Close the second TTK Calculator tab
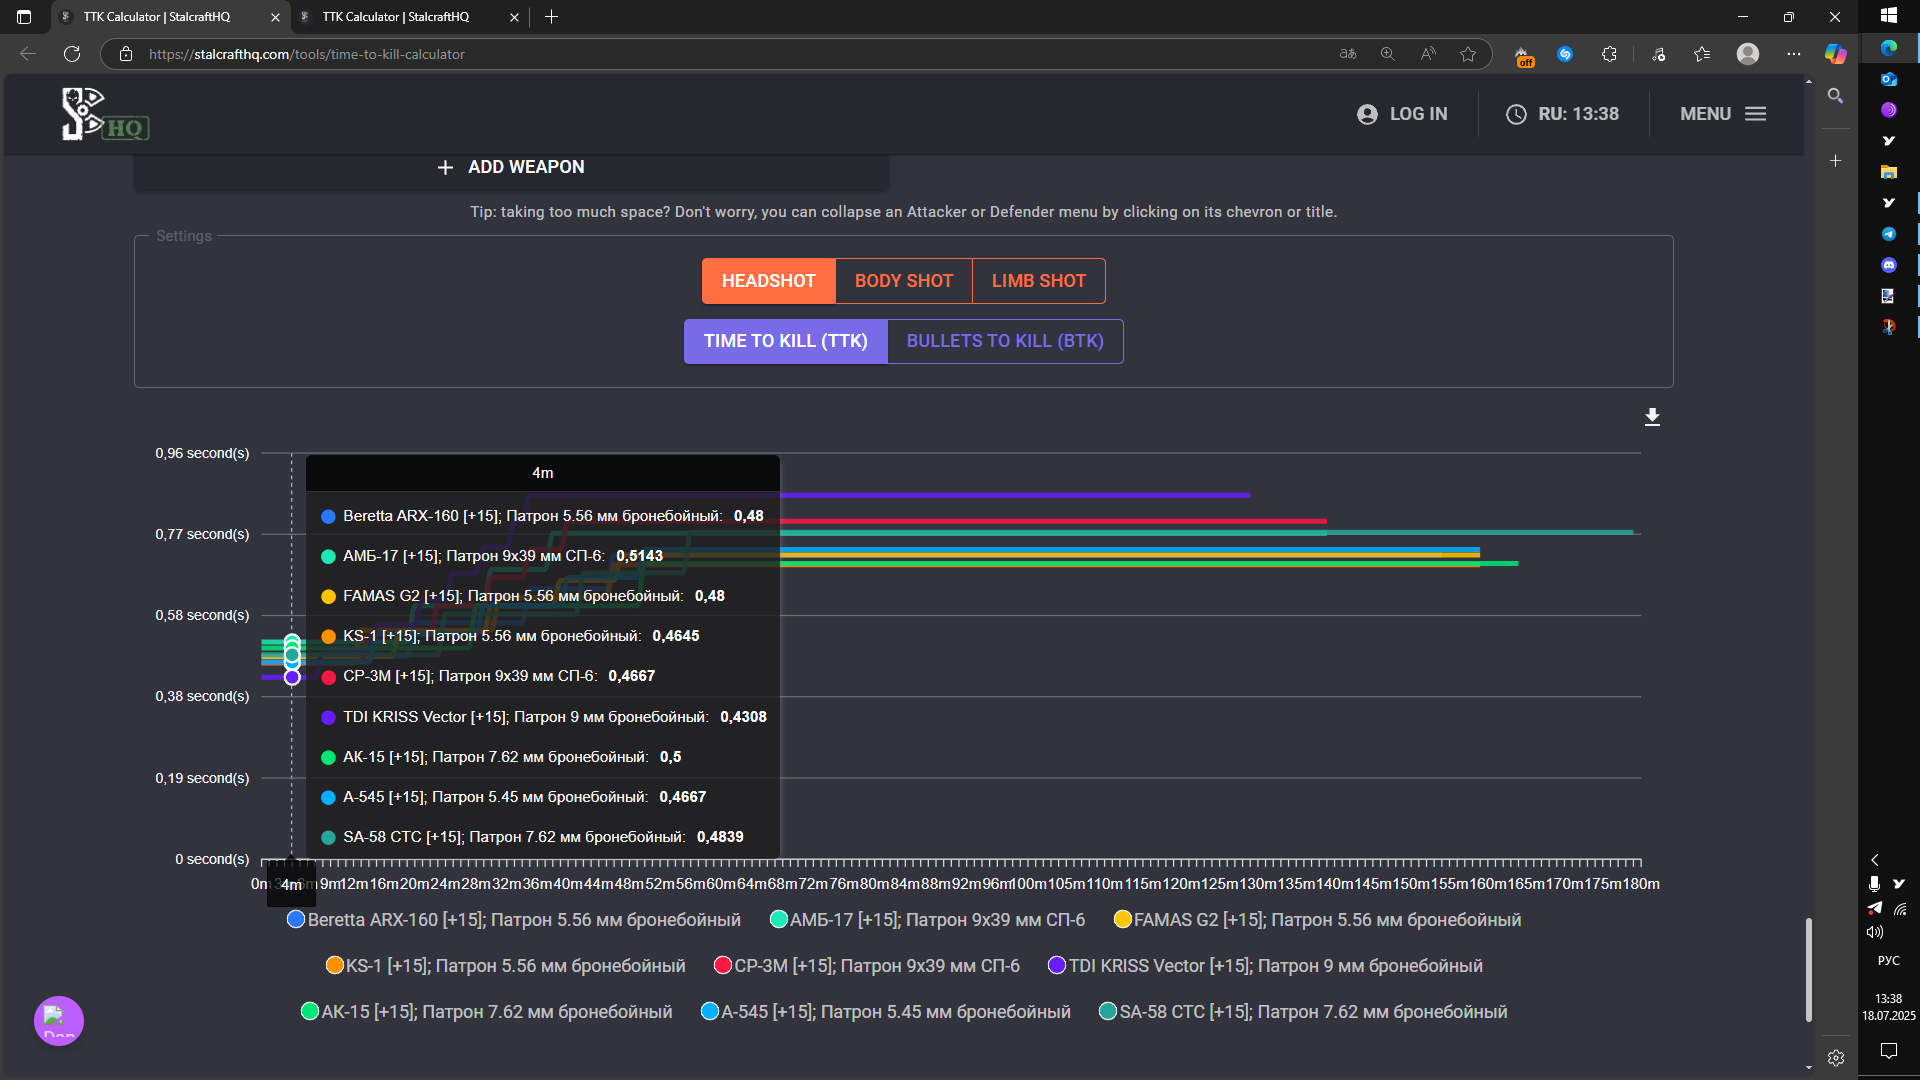Viewport: 1920px width, 1080px height. pos(514,17)
